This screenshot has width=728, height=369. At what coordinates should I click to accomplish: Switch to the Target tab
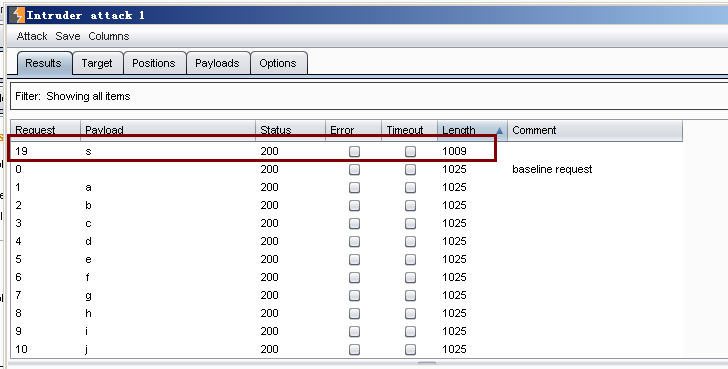[x=97, y=63]
